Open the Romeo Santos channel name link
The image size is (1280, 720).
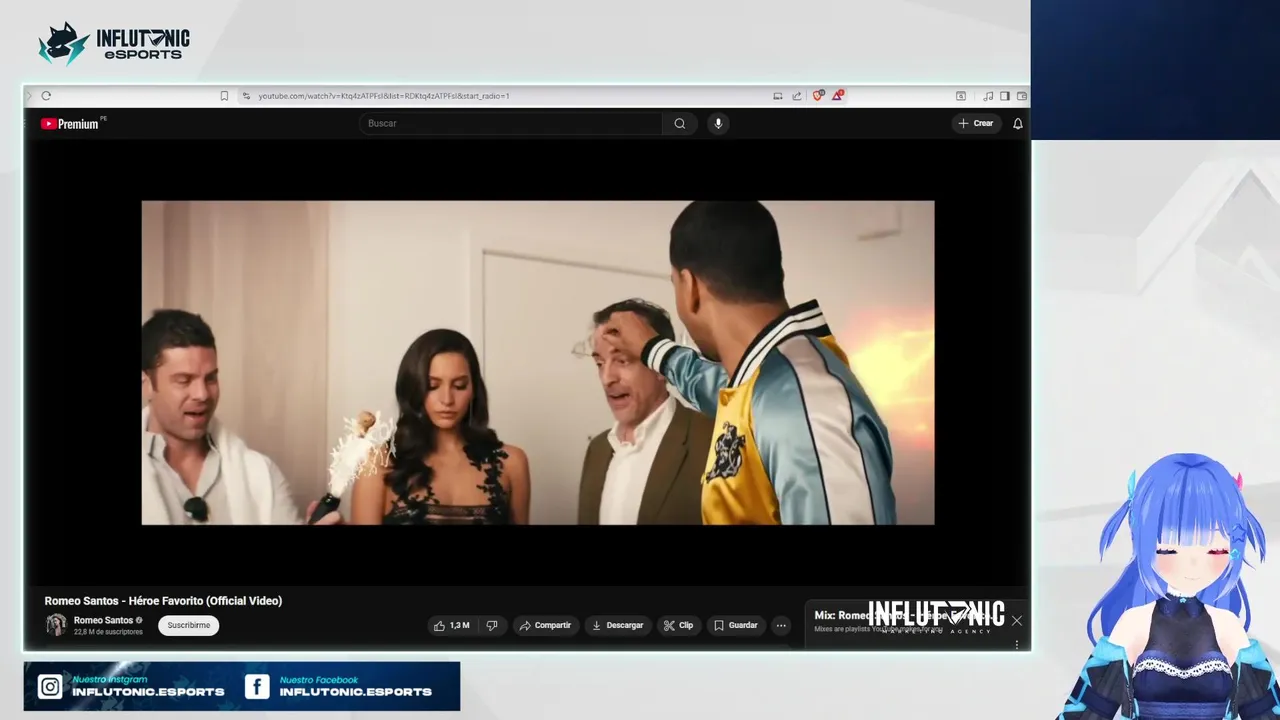[103, 620]
